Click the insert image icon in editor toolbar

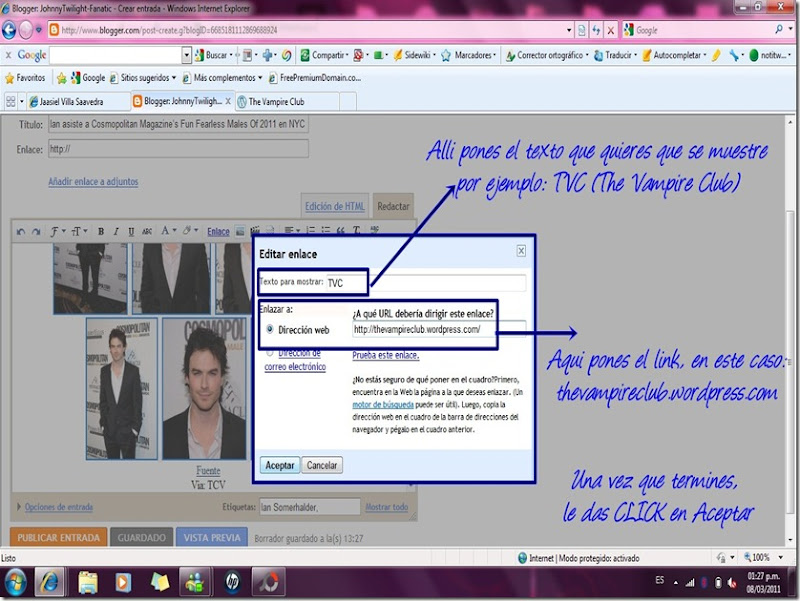[x=240, y=232]
